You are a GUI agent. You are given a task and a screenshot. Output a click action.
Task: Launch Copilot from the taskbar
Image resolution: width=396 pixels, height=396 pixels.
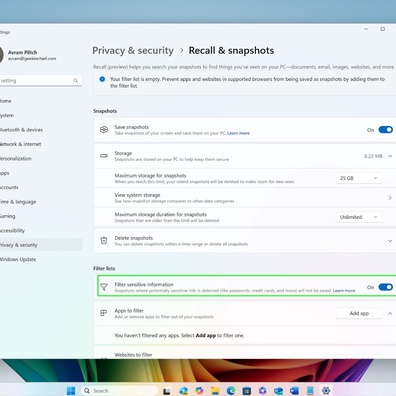(199, 391)
